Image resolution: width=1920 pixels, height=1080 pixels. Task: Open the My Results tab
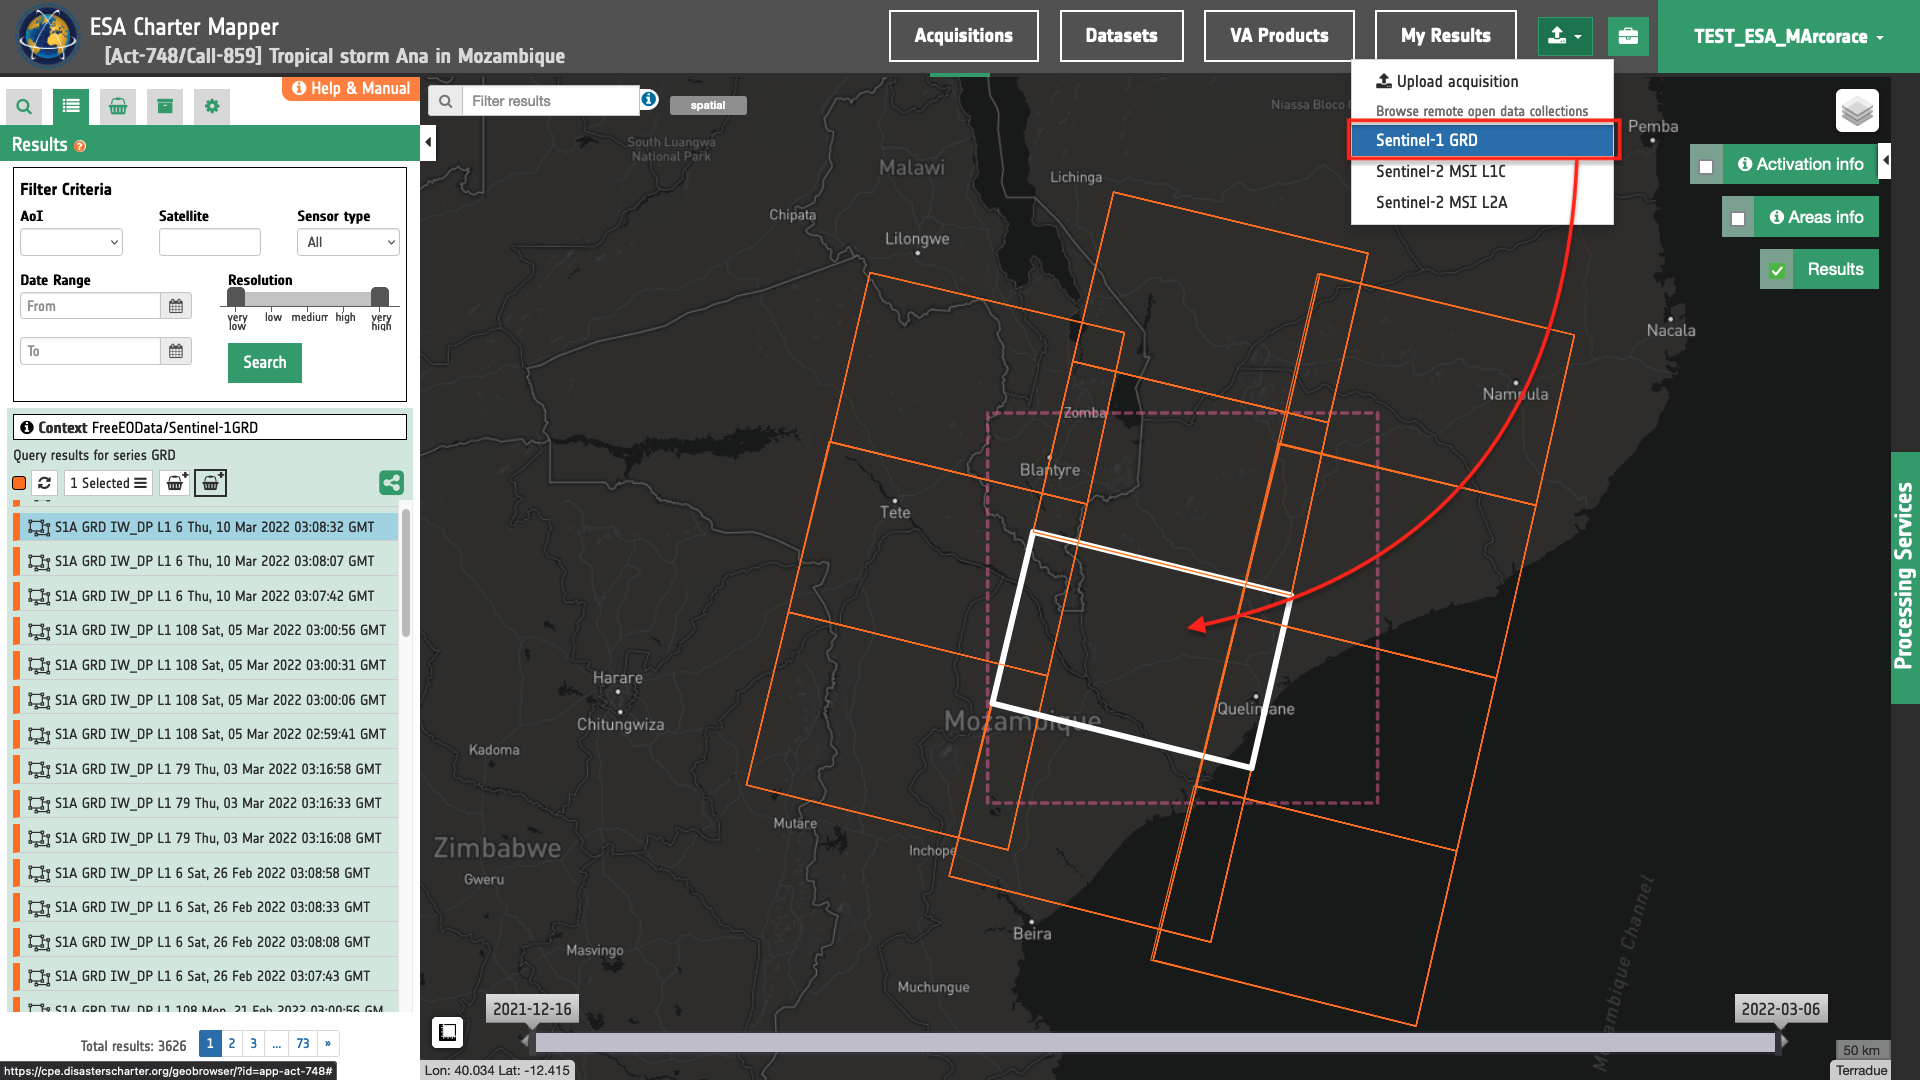click(1445, 36)
